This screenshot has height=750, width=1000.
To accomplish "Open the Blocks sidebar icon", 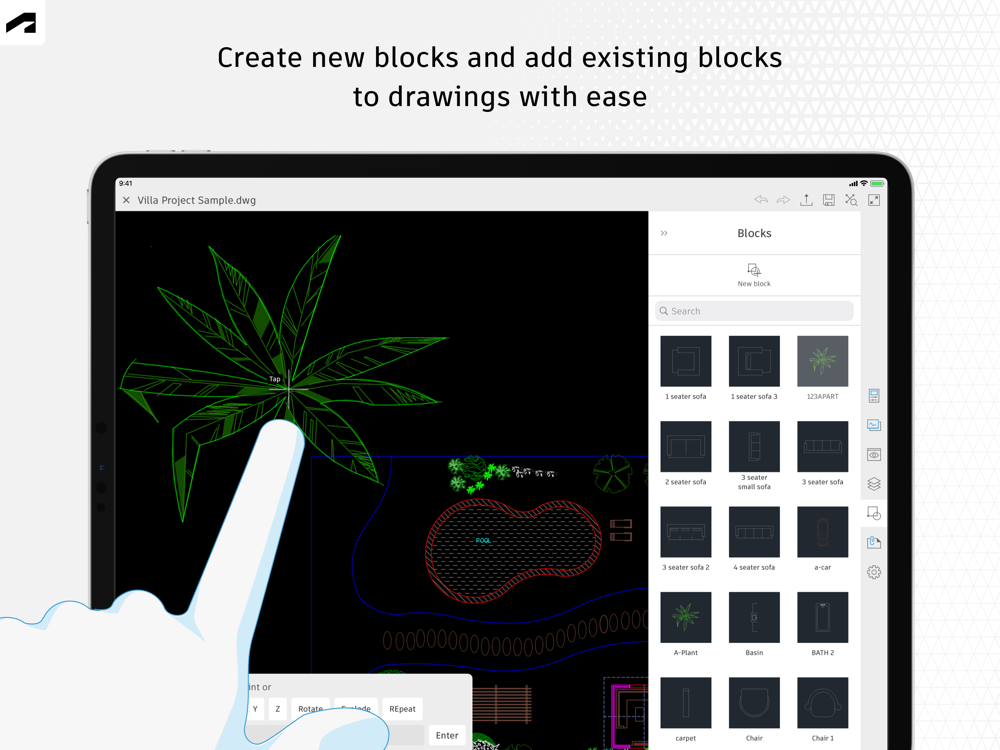I will (x=874, y=513).
